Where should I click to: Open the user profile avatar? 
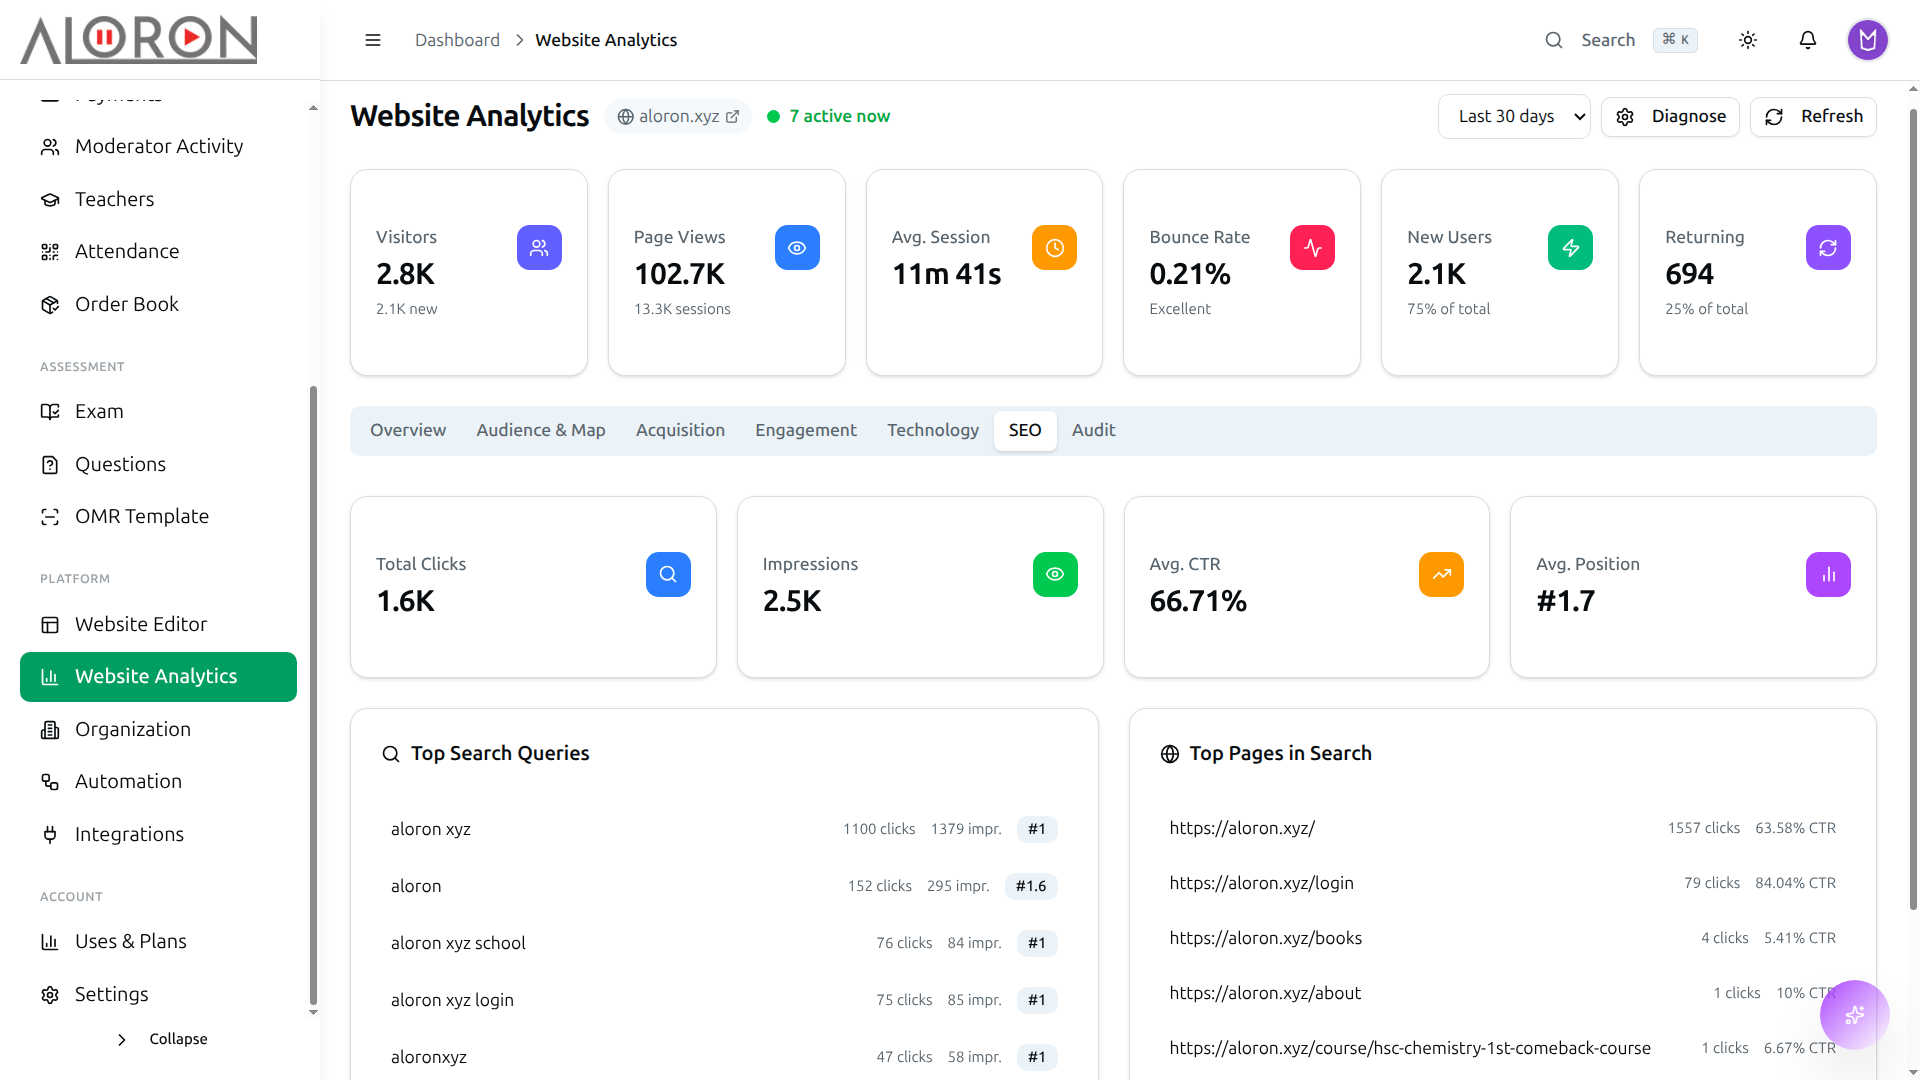1868,40
